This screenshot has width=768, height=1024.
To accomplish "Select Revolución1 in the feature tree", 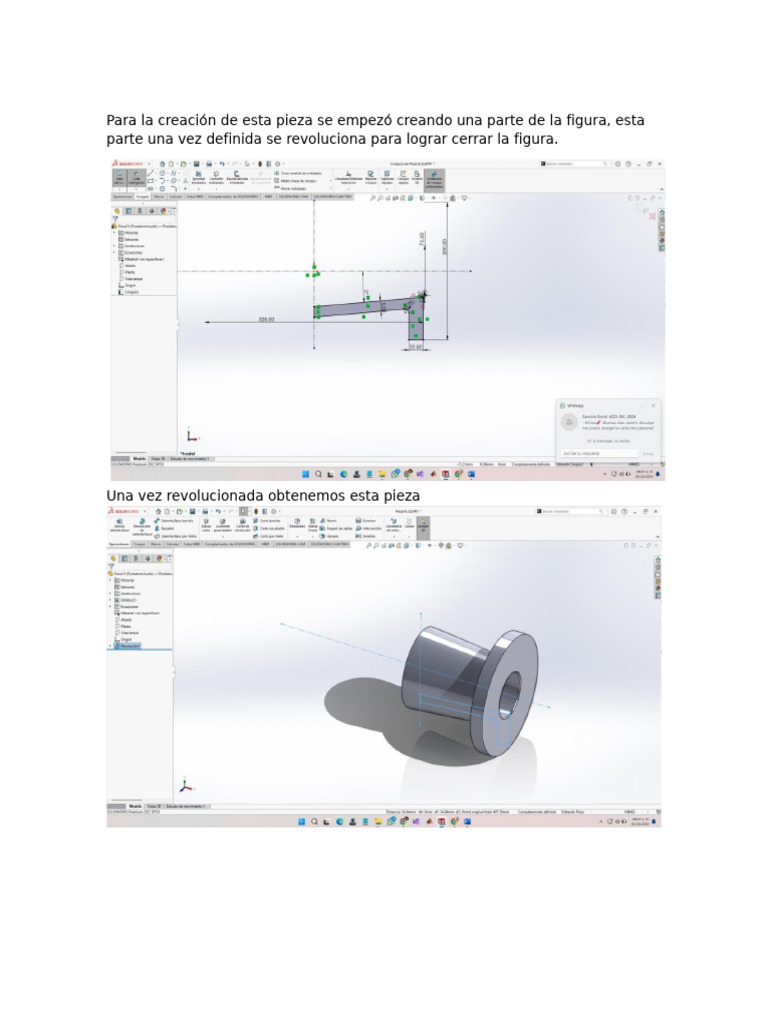I will [x=128, y=645].
